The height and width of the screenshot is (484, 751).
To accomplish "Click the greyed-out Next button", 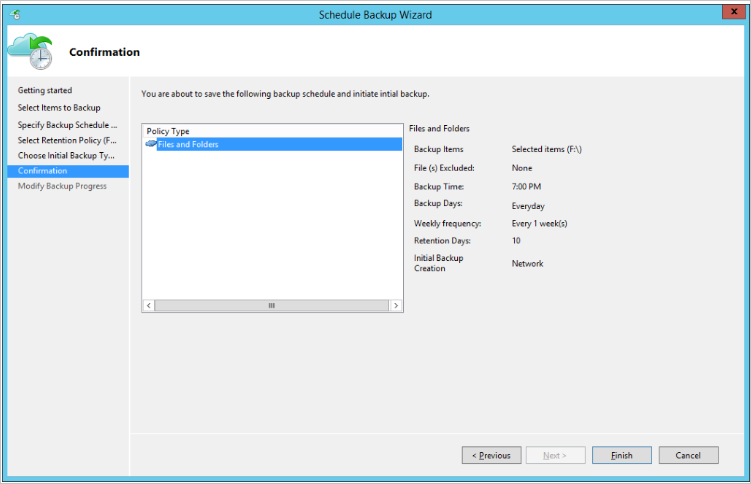I will tap(554, 455).
